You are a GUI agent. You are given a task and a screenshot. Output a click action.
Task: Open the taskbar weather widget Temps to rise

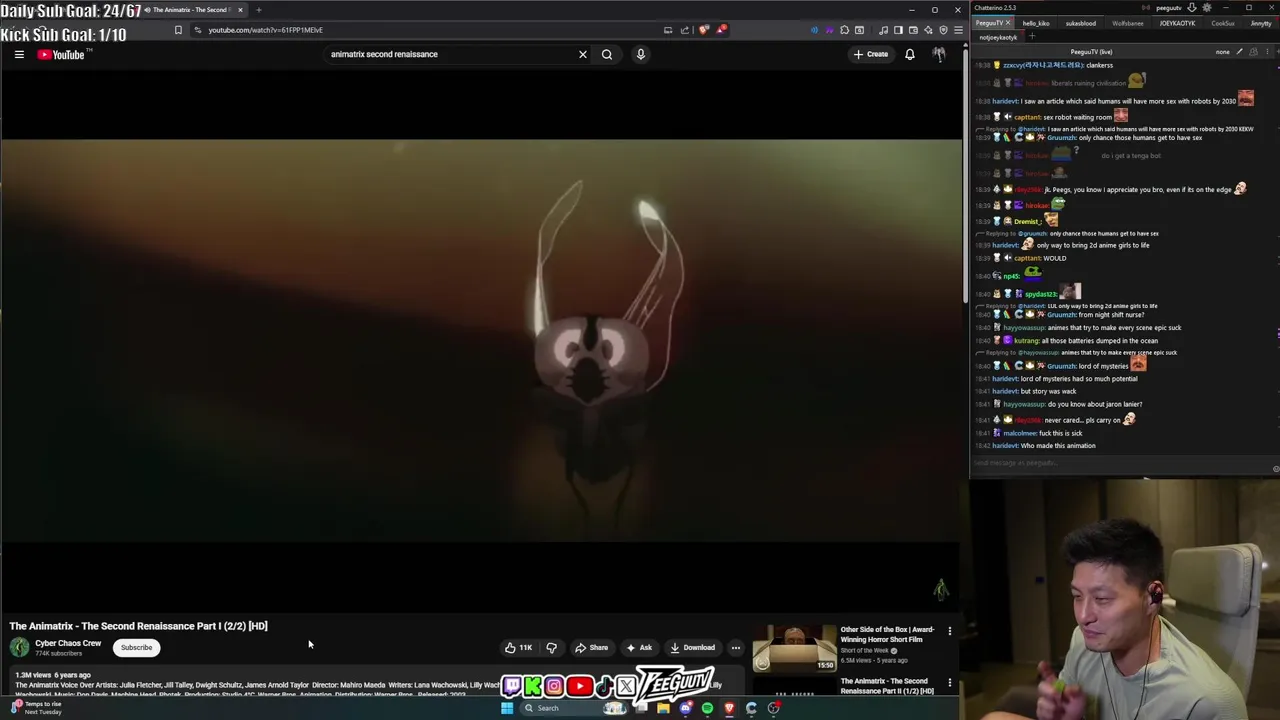click(x=36, y=708)
